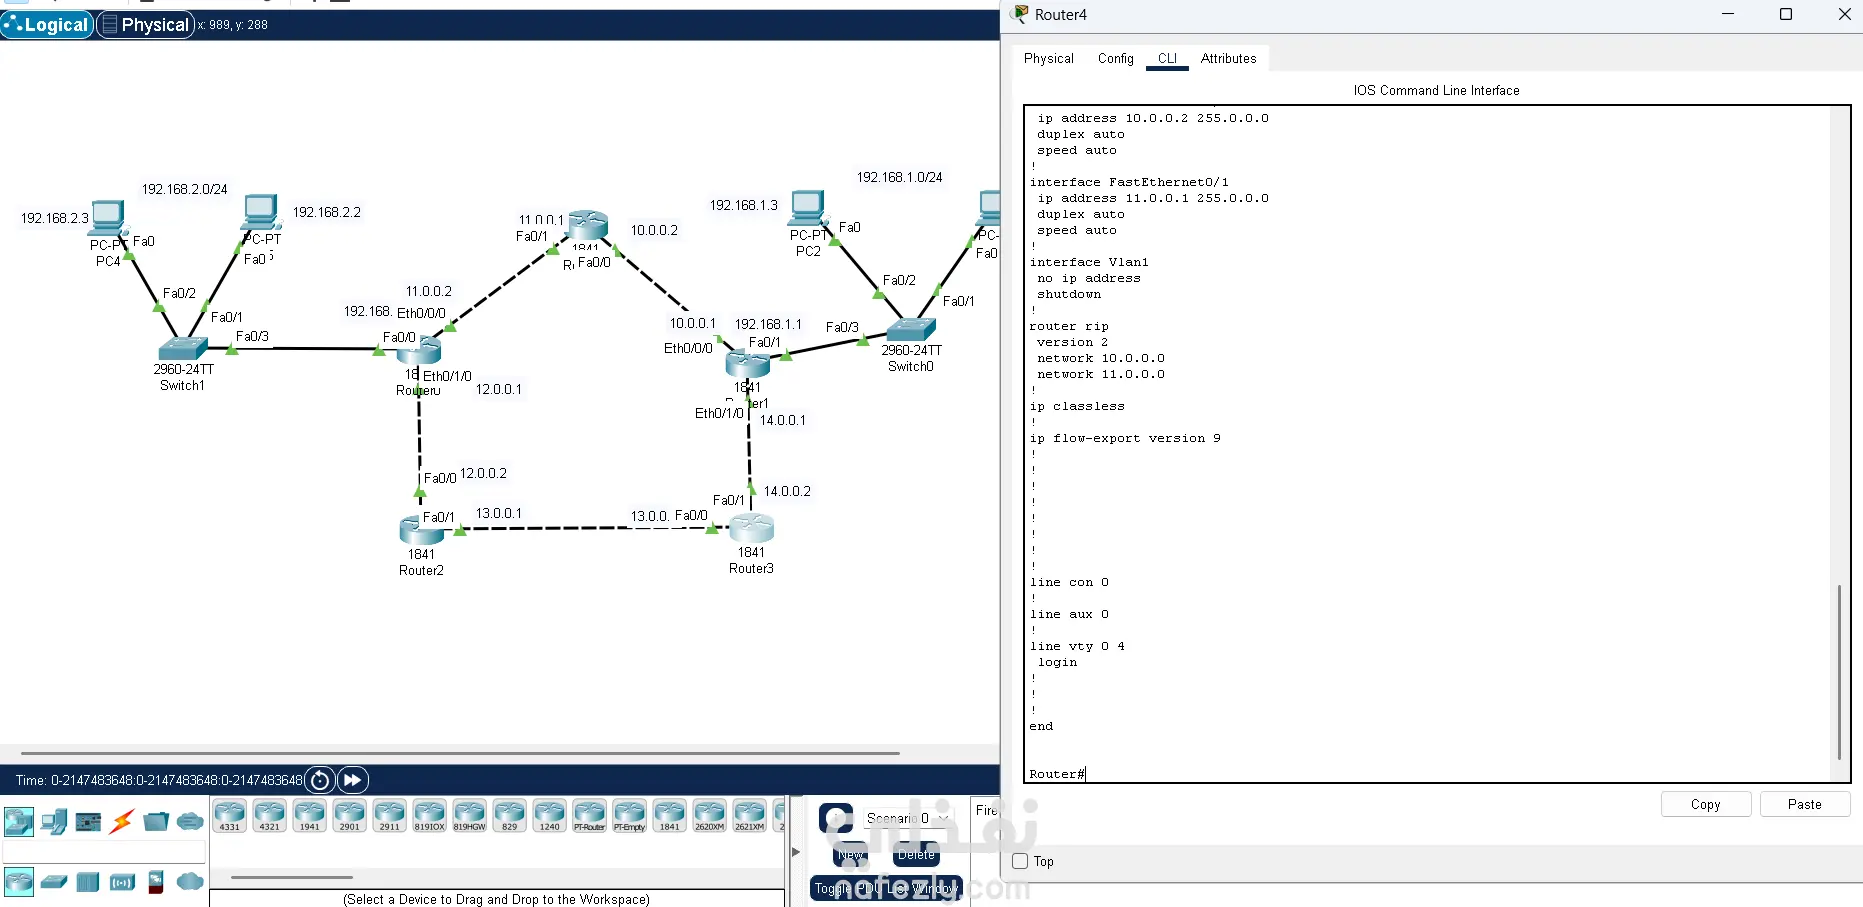Pick the 1841 router in device list
Viewport: 1863px width, 907px height.
click(x=670, y=815)
